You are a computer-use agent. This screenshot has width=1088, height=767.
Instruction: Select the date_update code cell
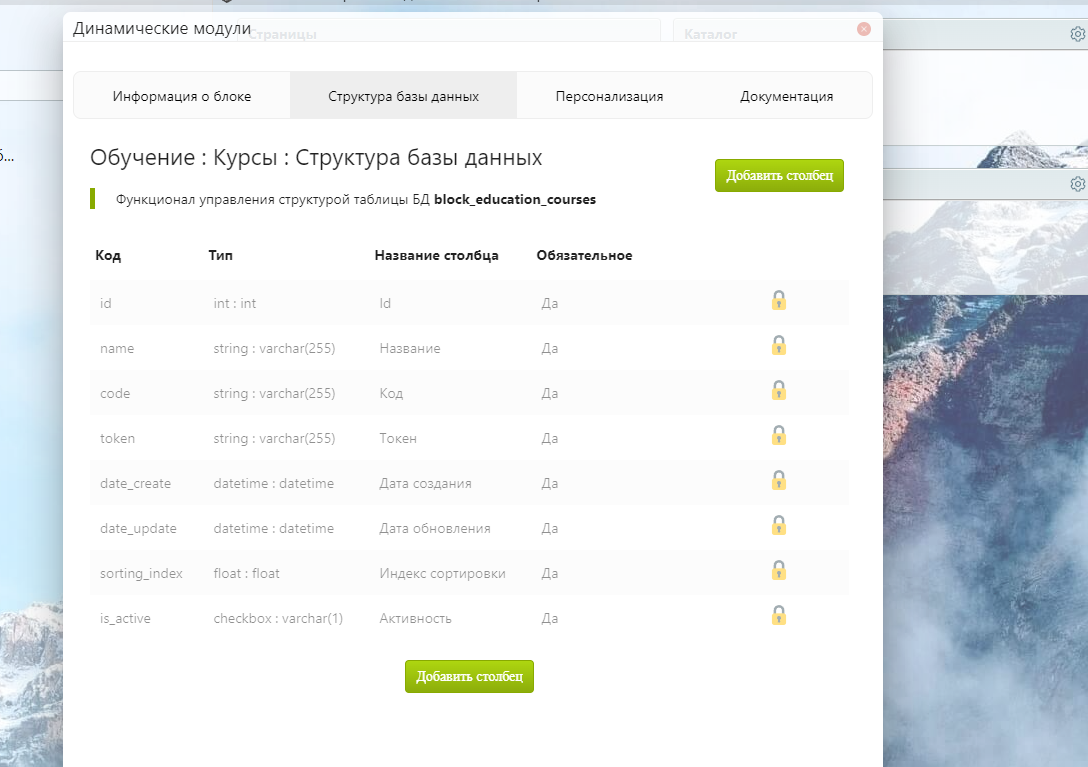tap(138, 529)
